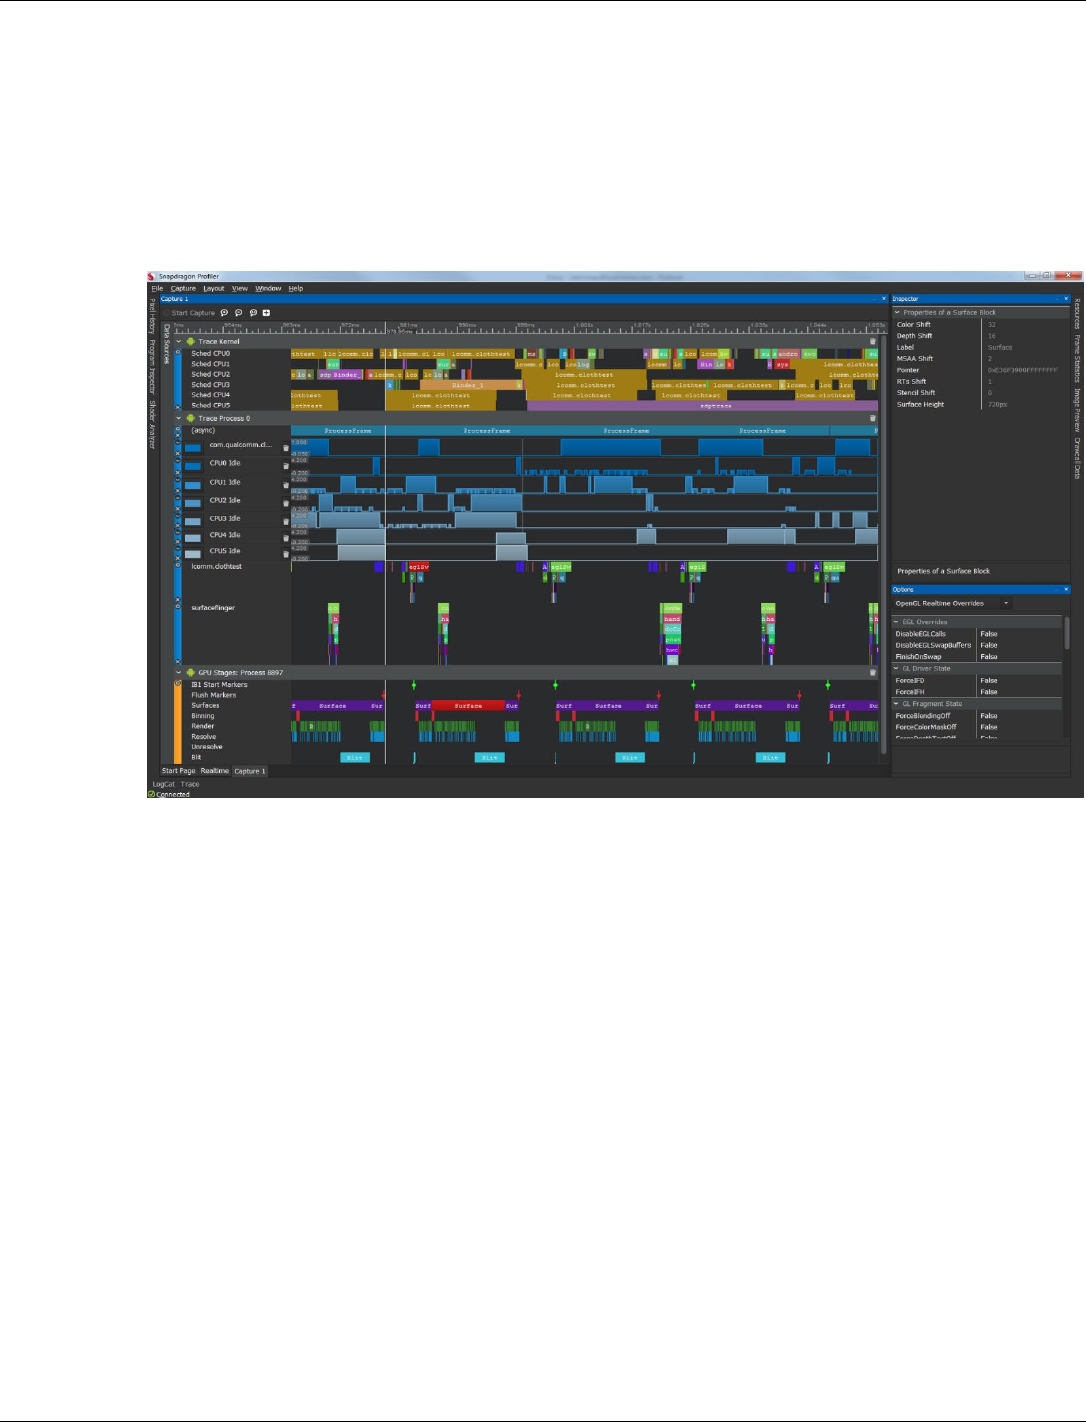
Task: Open the View menu
Action: point(240,288)
